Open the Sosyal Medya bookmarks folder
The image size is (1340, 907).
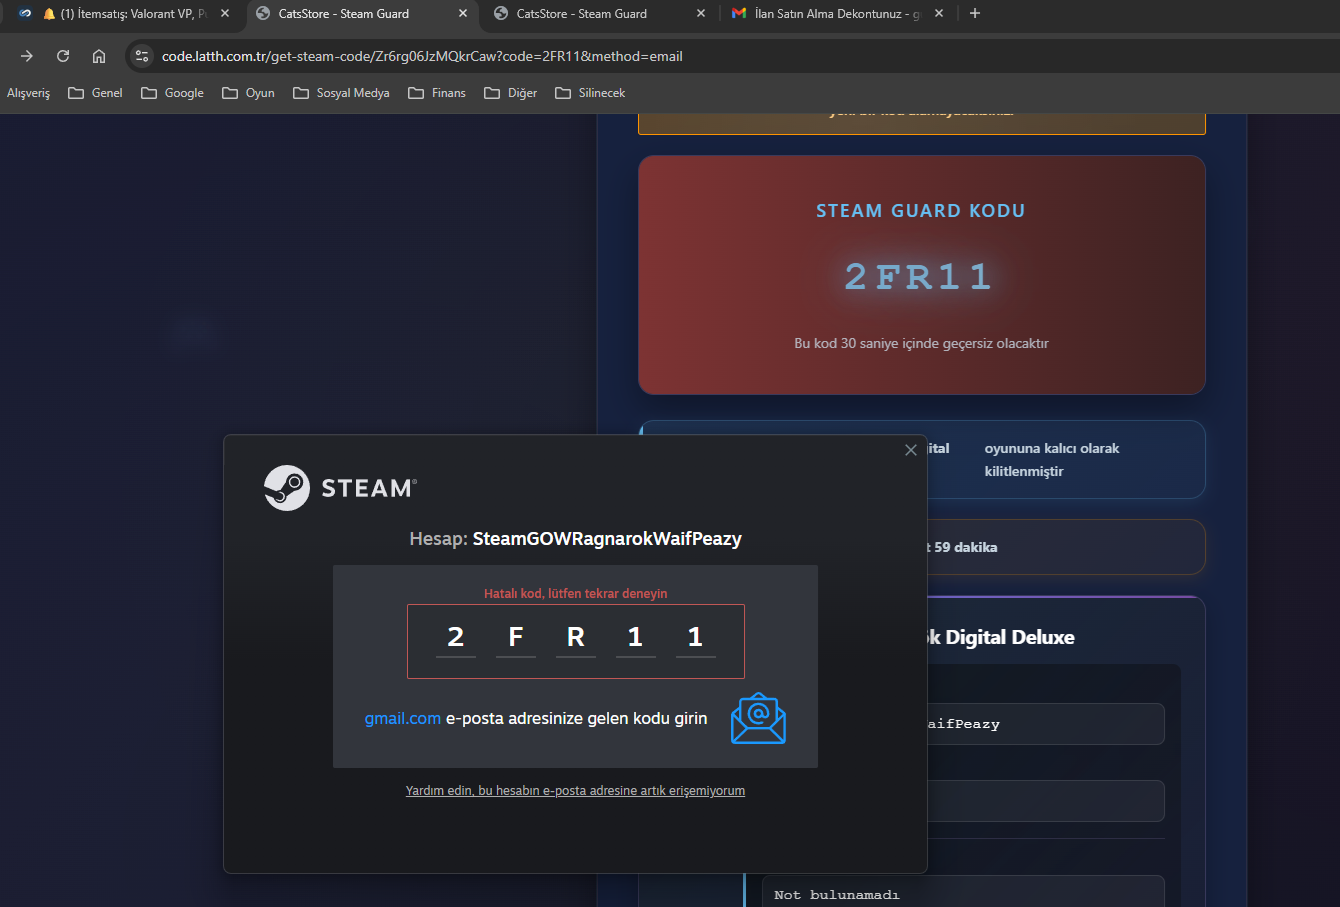[341, 93]
